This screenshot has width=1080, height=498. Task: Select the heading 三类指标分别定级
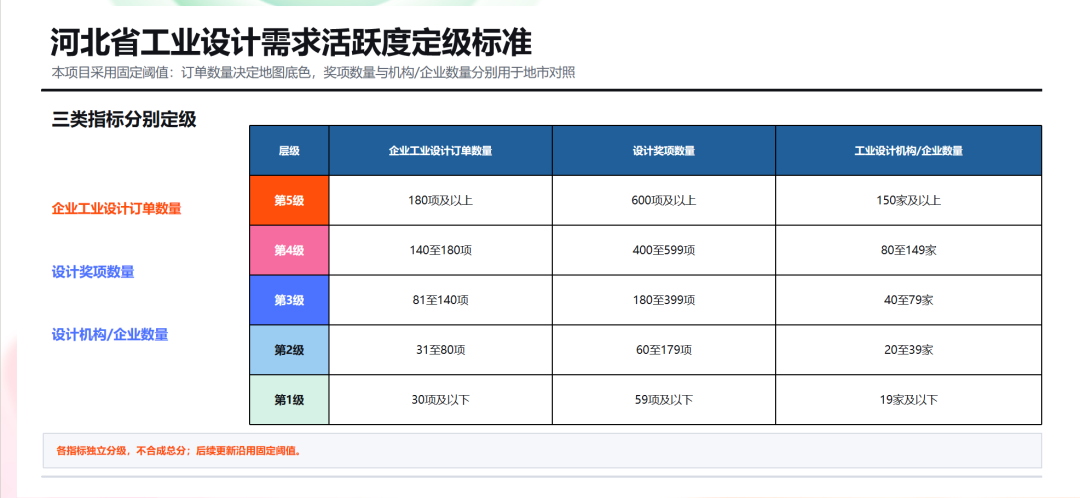(124, 120)
